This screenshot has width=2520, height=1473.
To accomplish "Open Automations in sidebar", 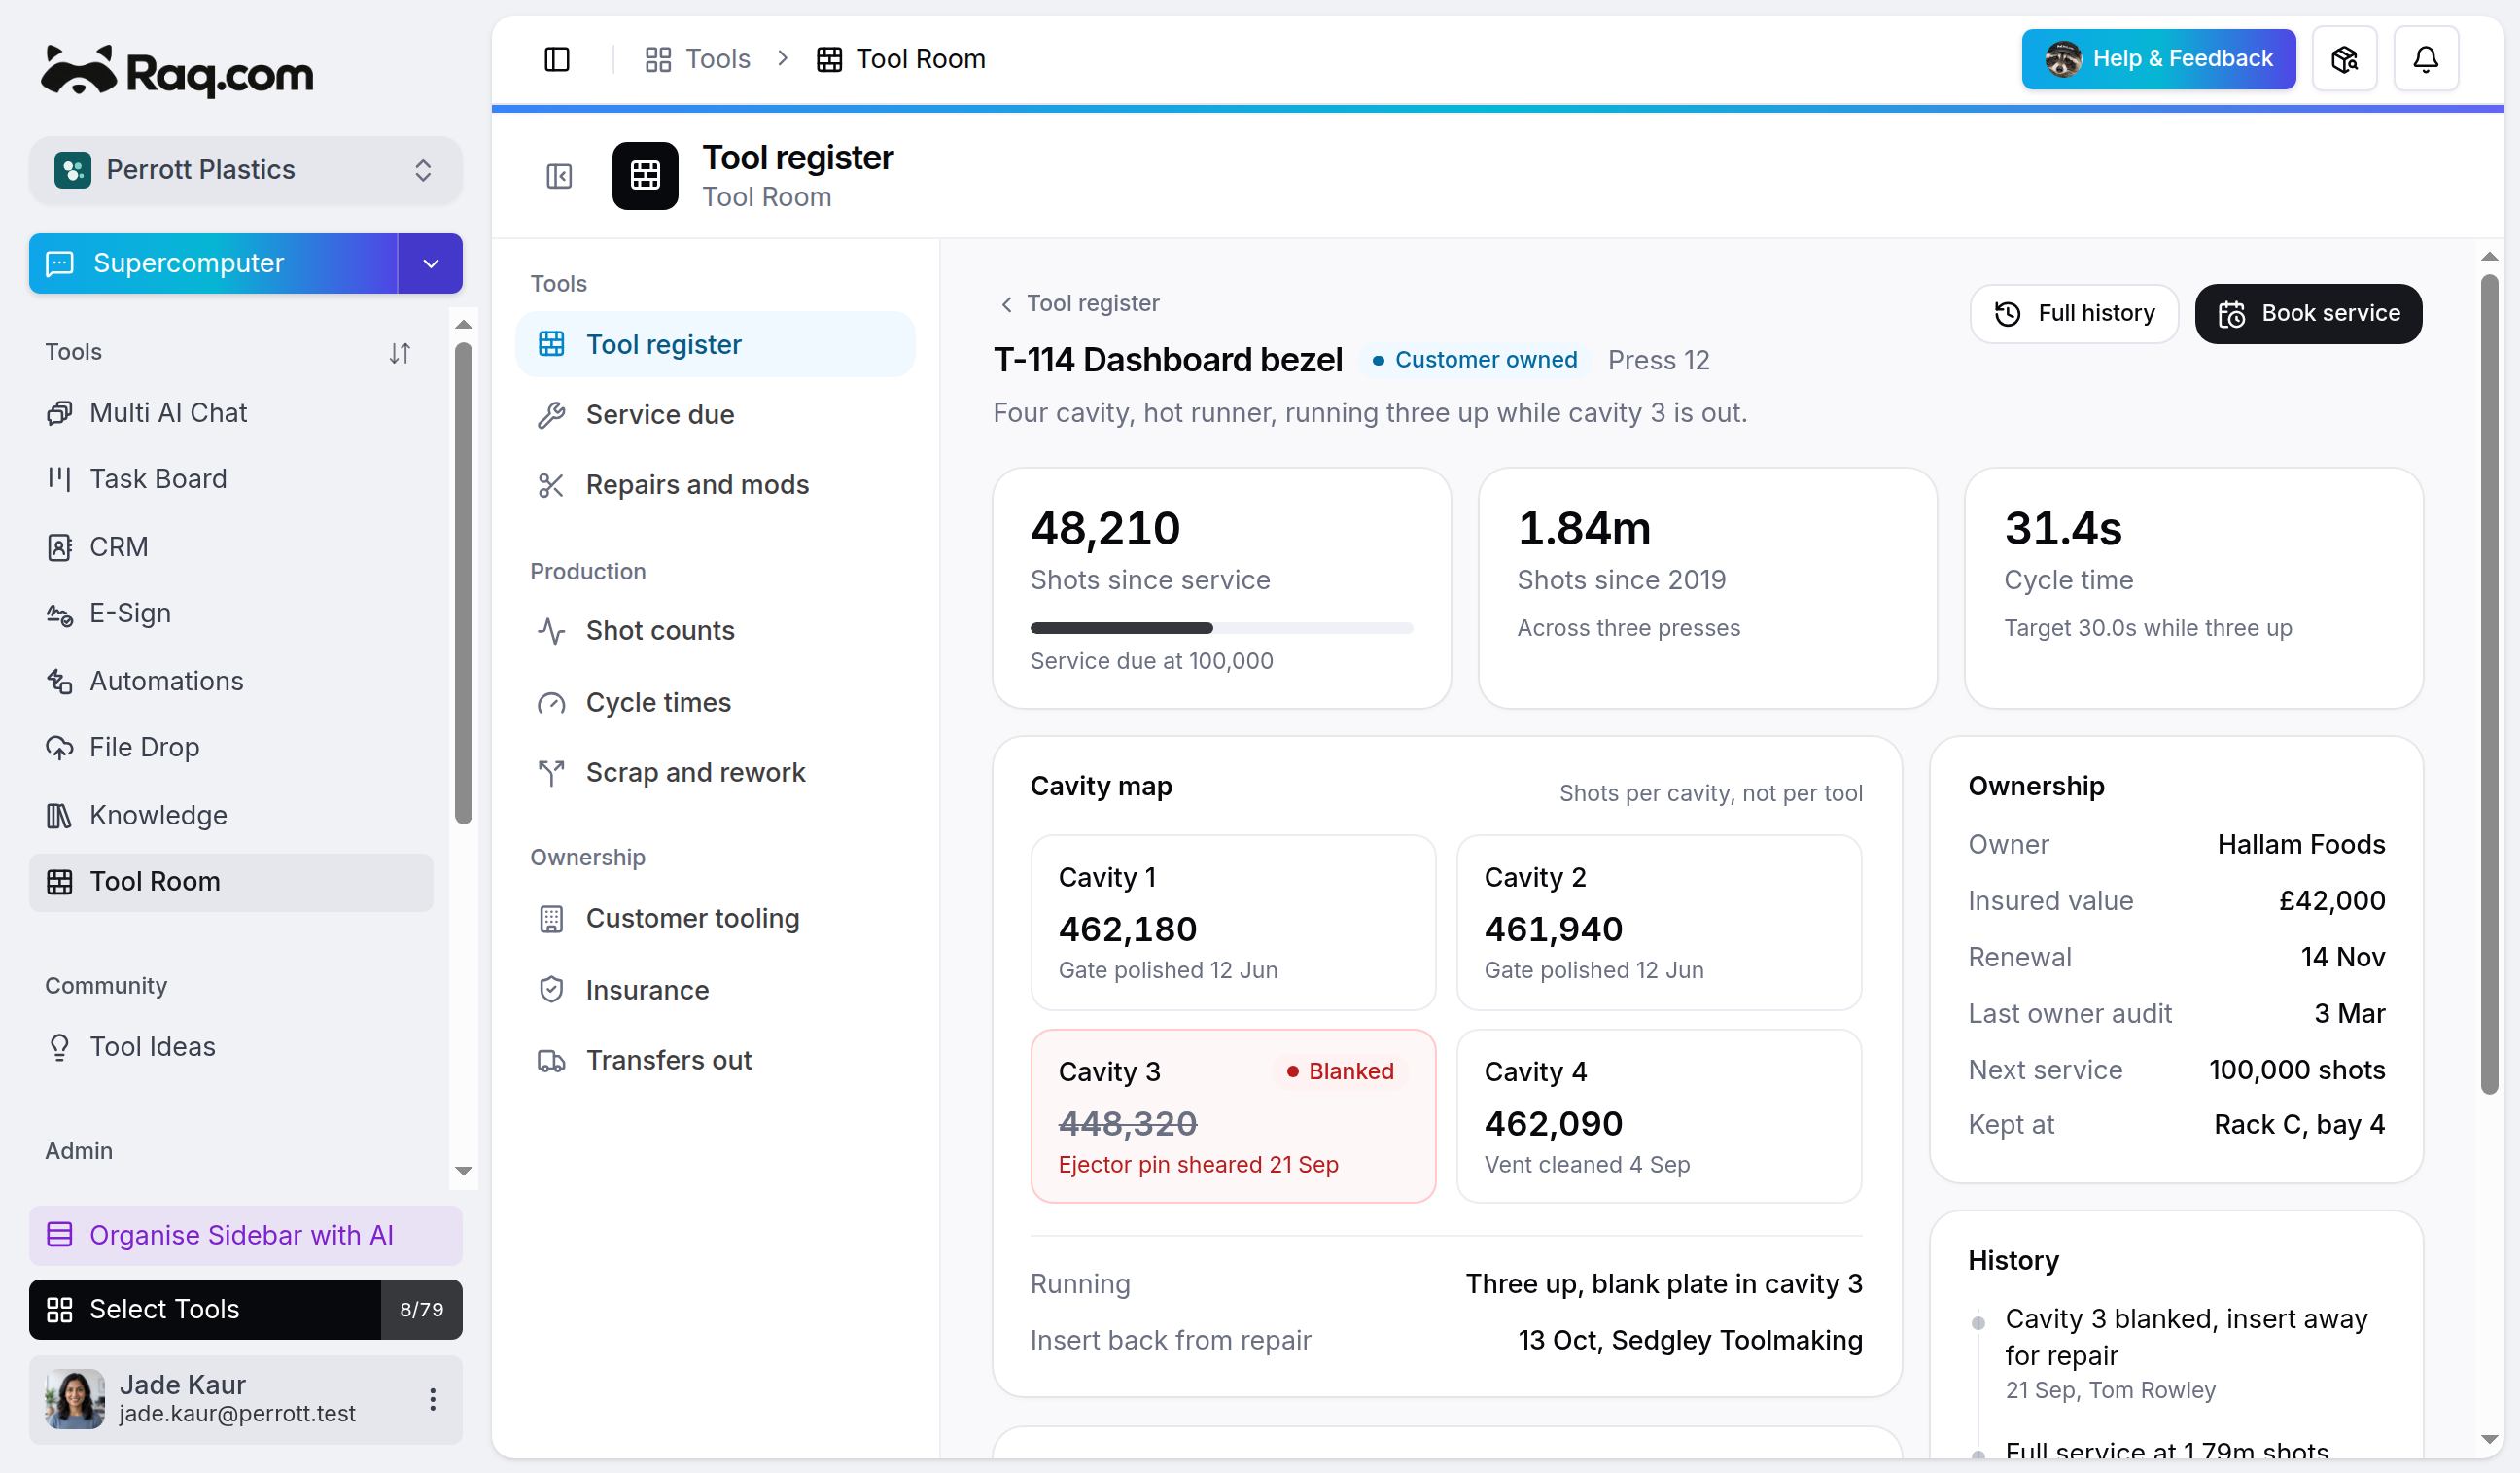I will click(231, 681).
